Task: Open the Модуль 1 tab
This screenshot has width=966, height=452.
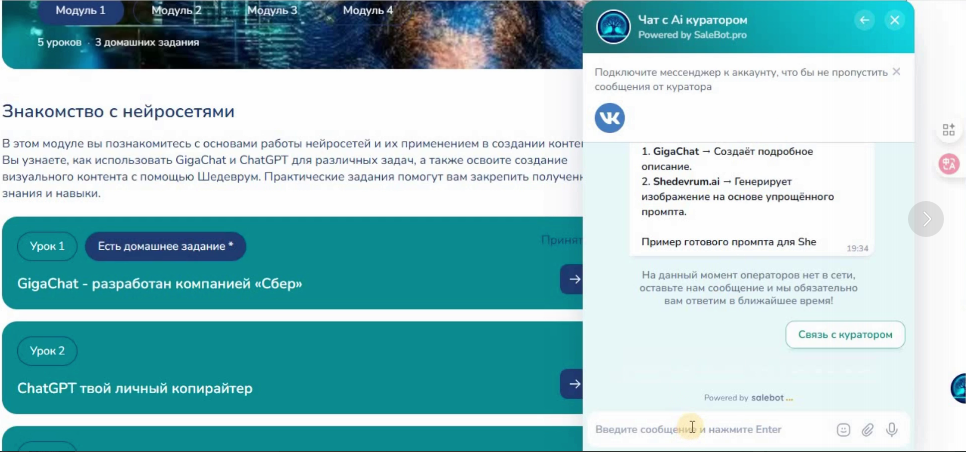Action: point(81,10)
